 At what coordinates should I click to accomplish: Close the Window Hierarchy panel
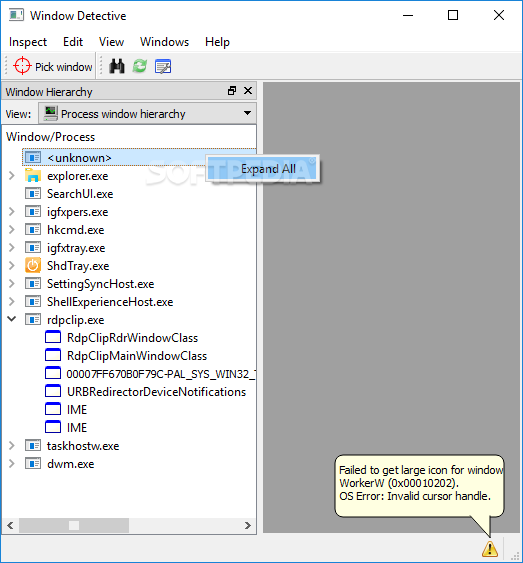point(248,91)
